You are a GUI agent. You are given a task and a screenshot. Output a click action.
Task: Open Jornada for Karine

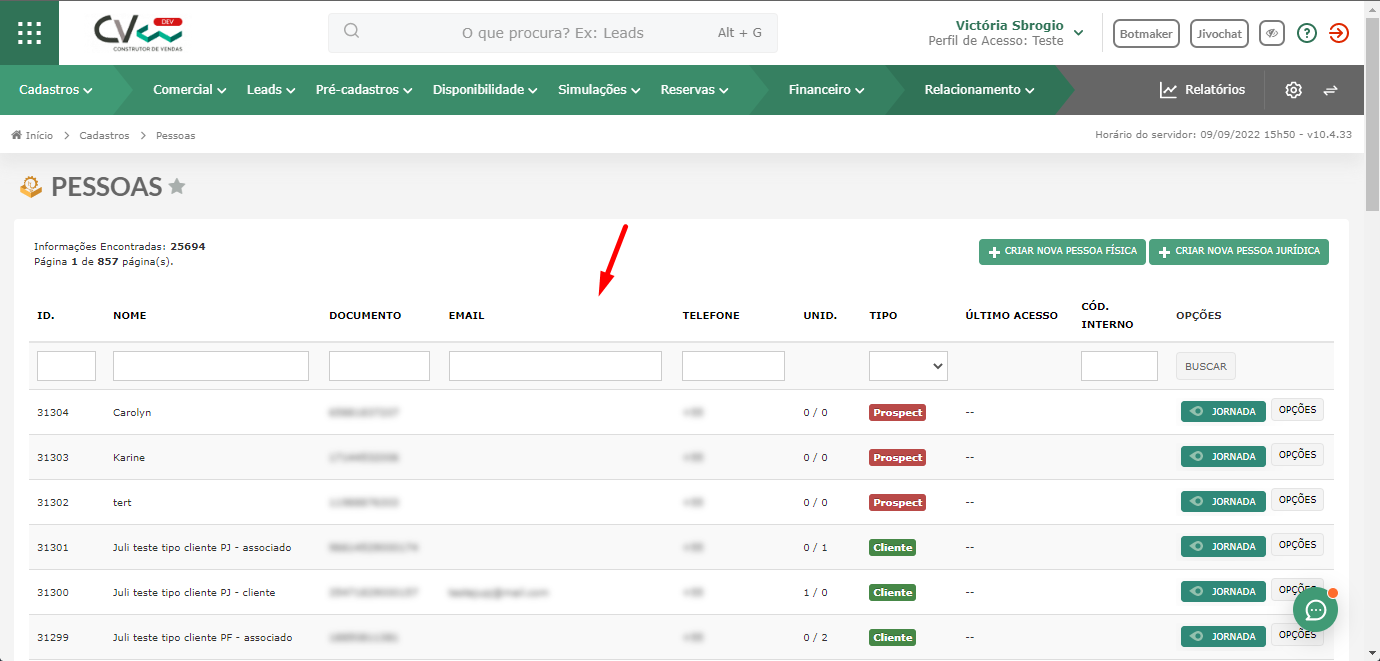(1223, 456)
